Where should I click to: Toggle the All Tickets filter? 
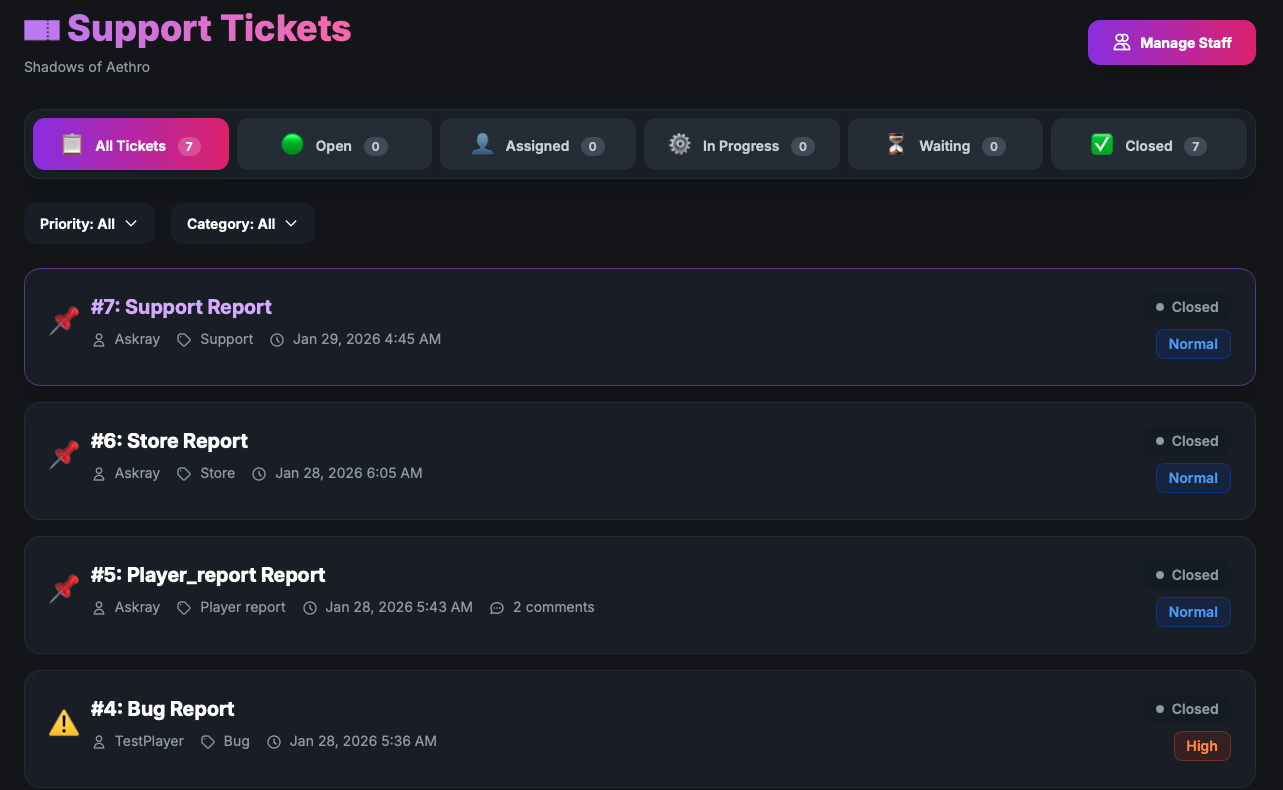pos(131,144)
